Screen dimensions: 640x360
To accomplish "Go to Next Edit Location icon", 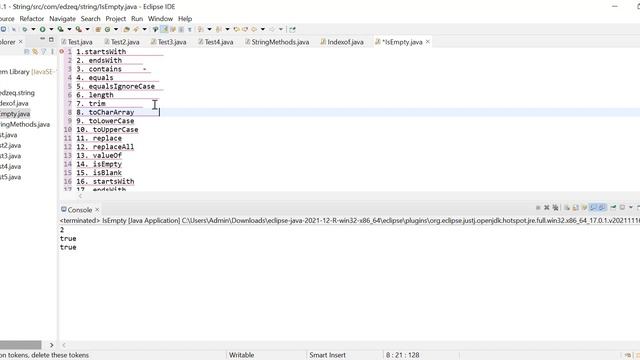I will [x=245, y=29].
